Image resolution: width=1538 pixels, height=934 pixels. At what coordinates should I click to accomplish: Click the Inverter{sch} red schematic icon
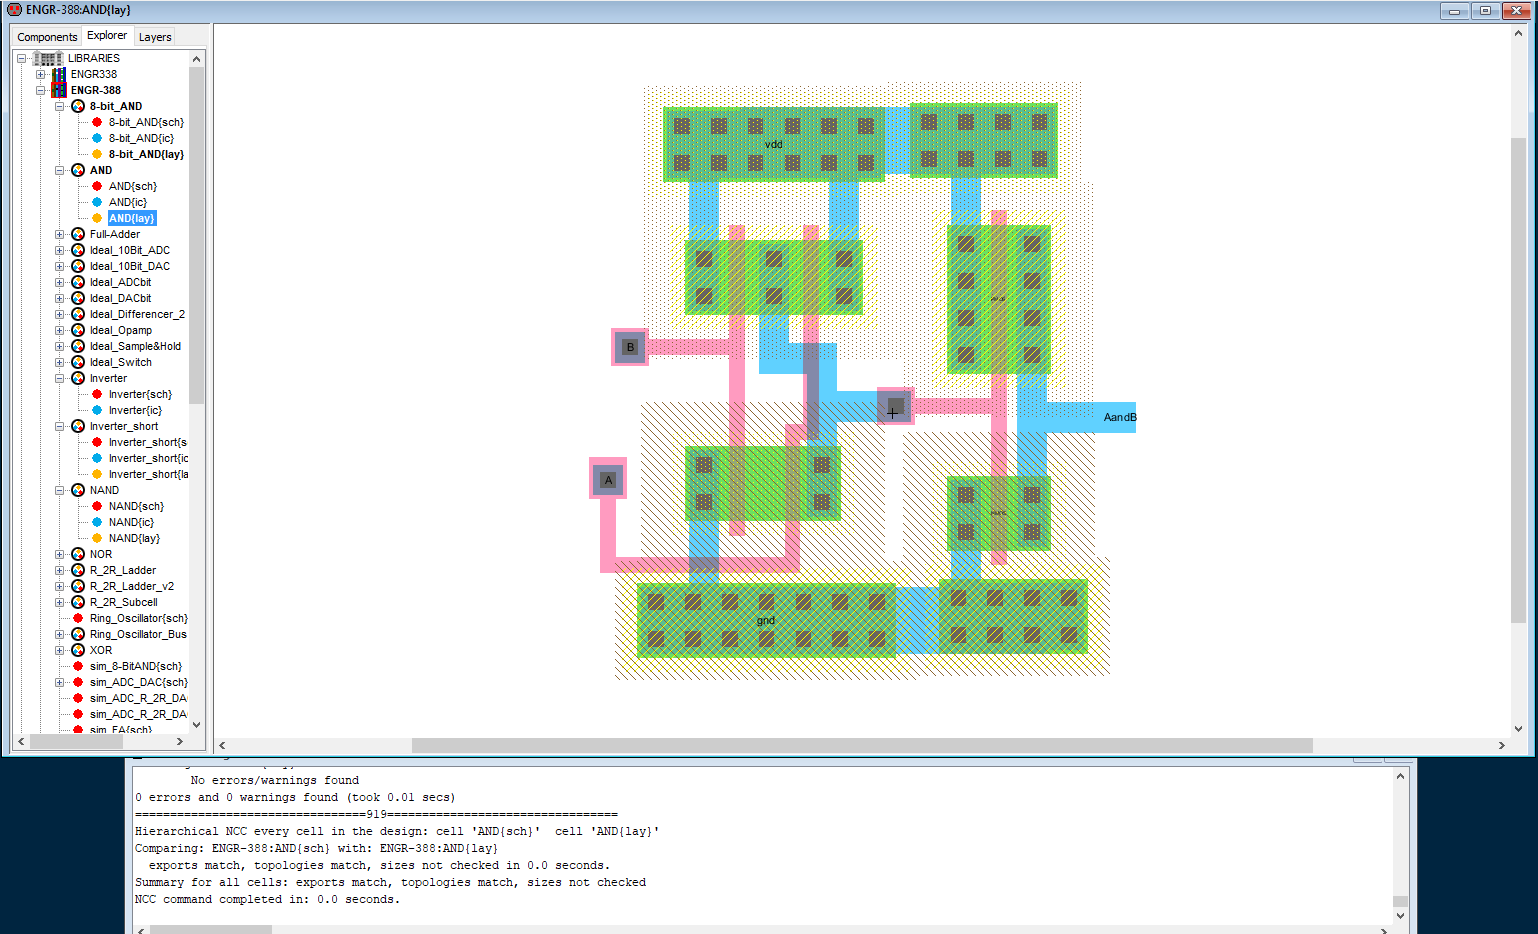click(97, 394)
